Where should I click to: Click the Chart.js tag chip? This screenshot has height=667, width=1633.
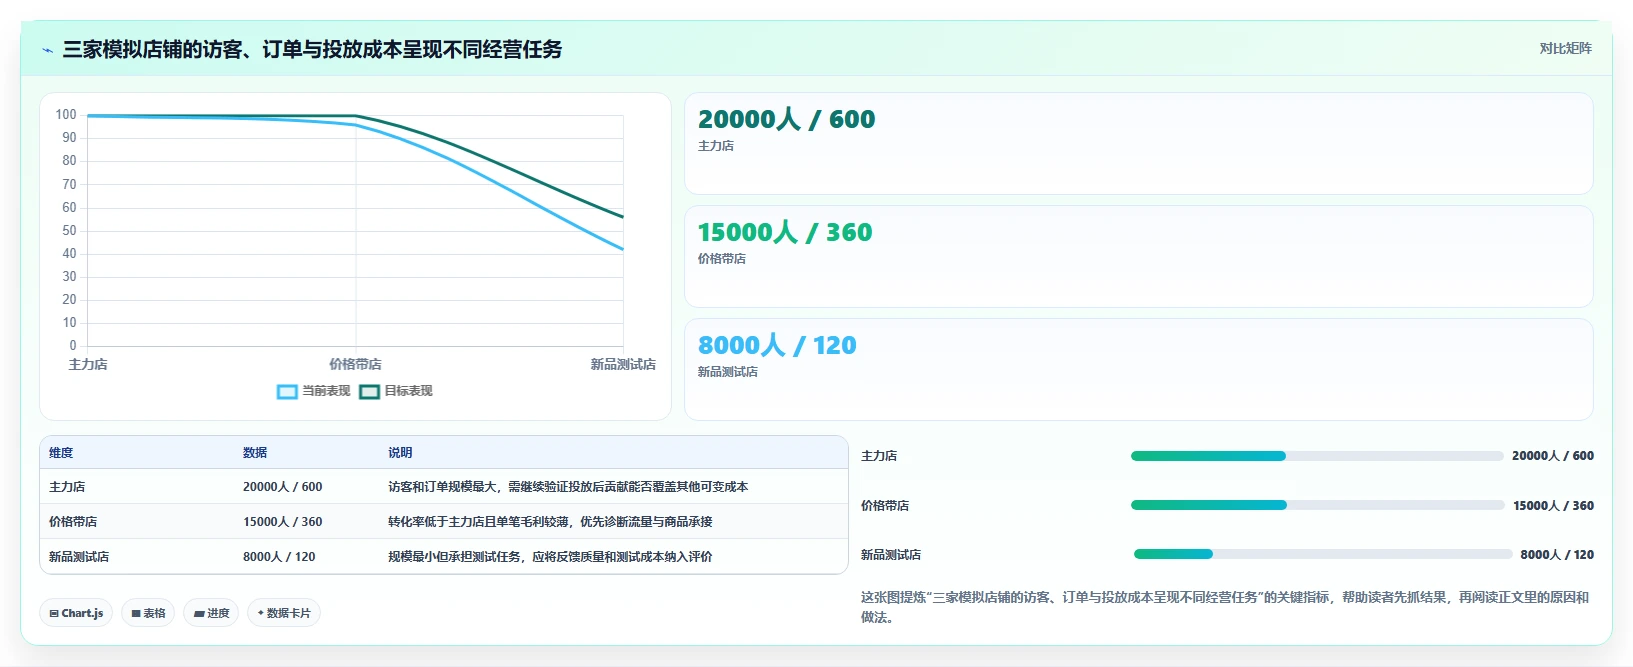76,613
